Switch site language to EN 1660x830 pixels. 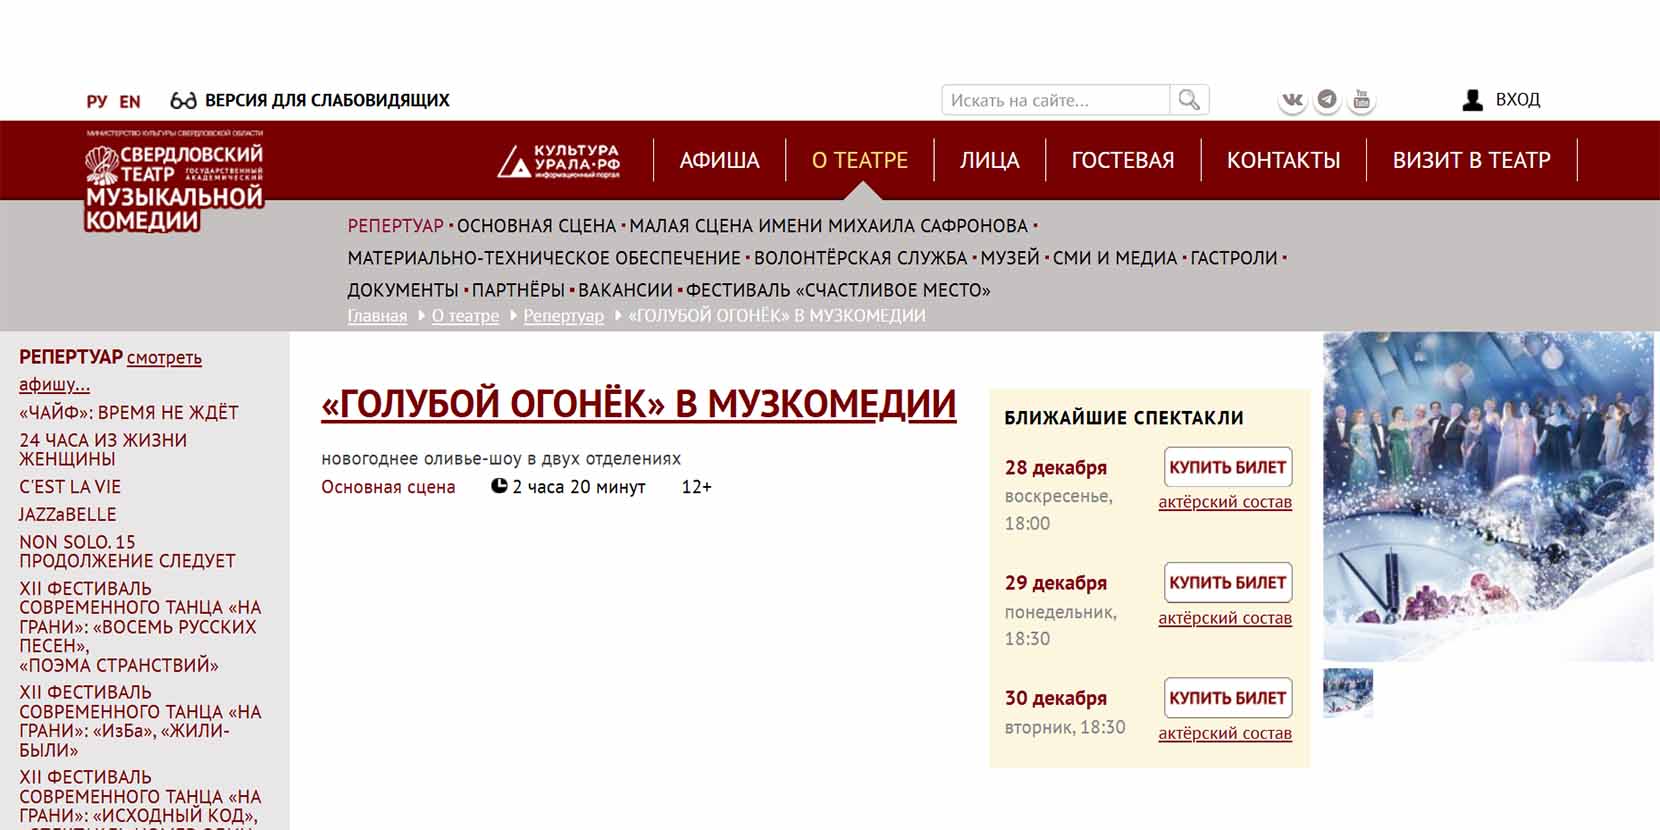pyautogui.click(x=130, y=101)
